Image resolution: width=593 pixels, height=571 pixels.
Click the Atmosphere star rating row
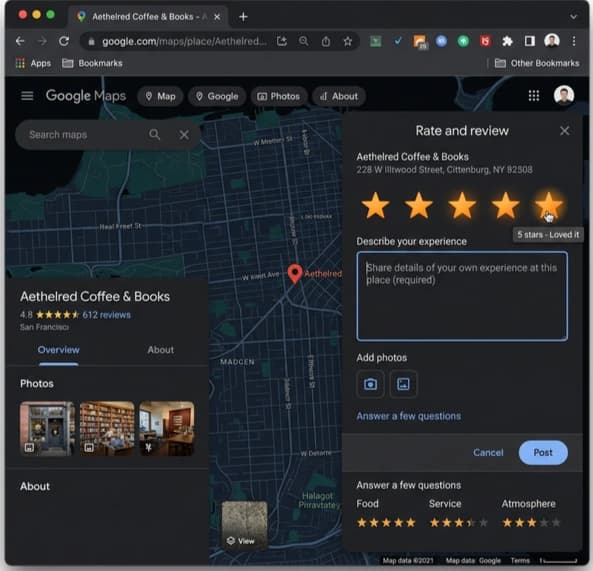tap(531, 523)
